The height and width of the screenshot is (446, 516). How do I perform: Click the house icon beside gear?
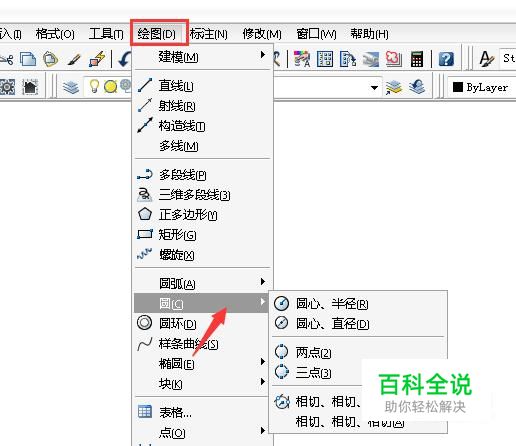pyautogui.click(x=30, y=87)
